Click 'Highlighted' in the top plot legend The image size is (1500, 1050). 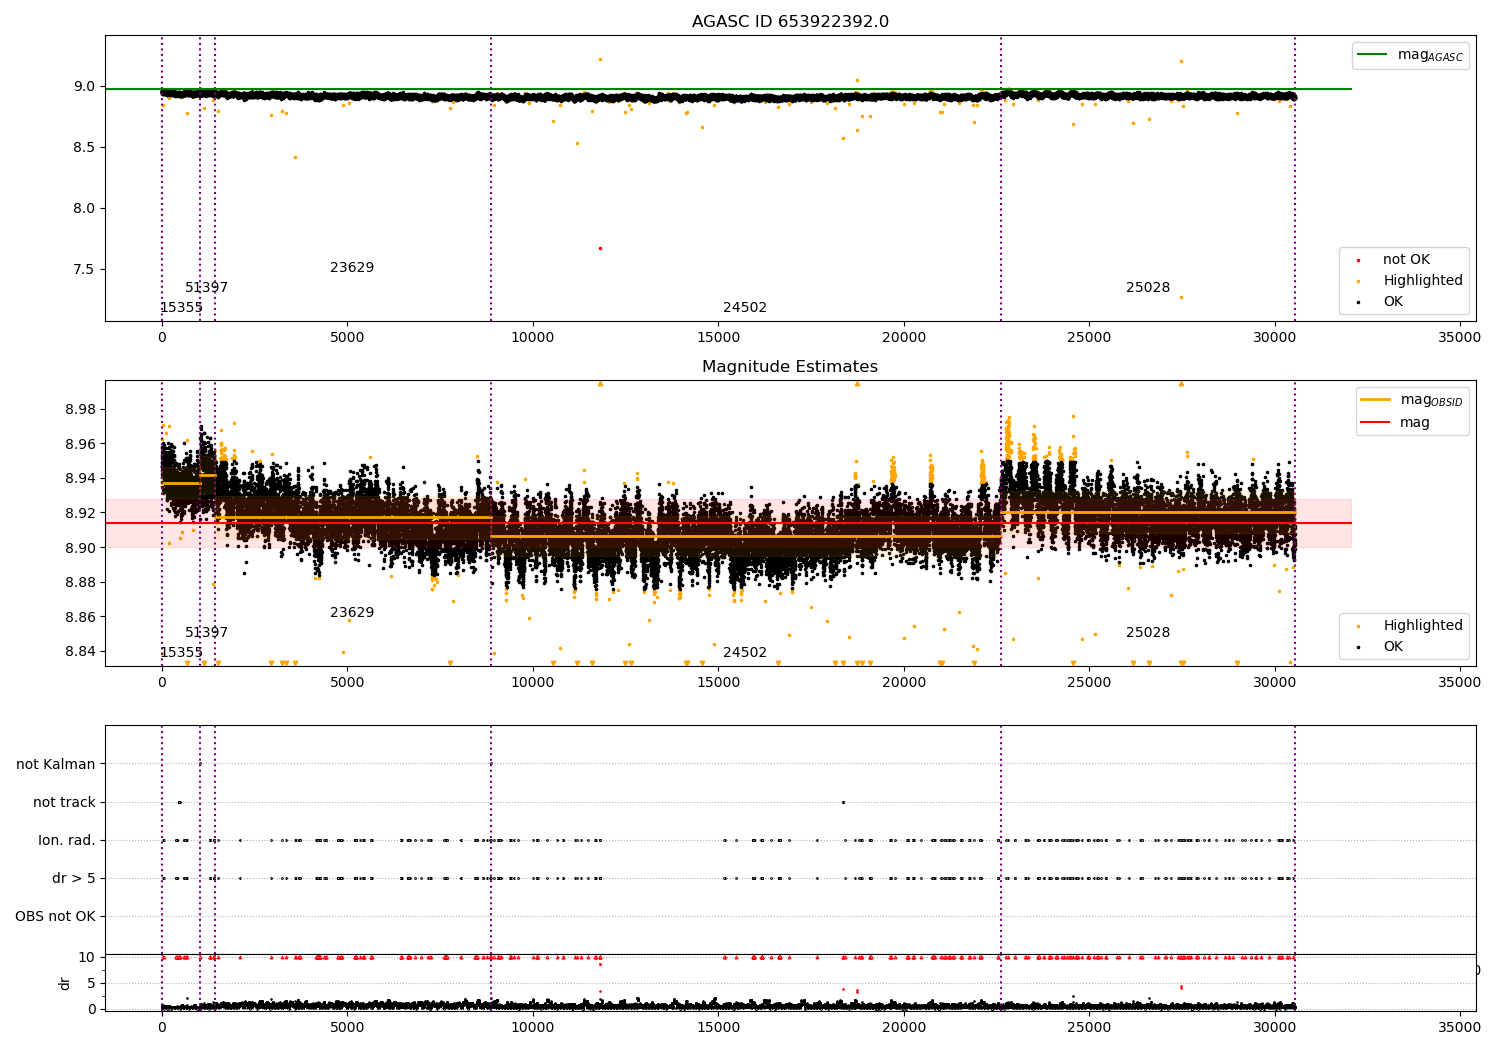coord(1422,281)
